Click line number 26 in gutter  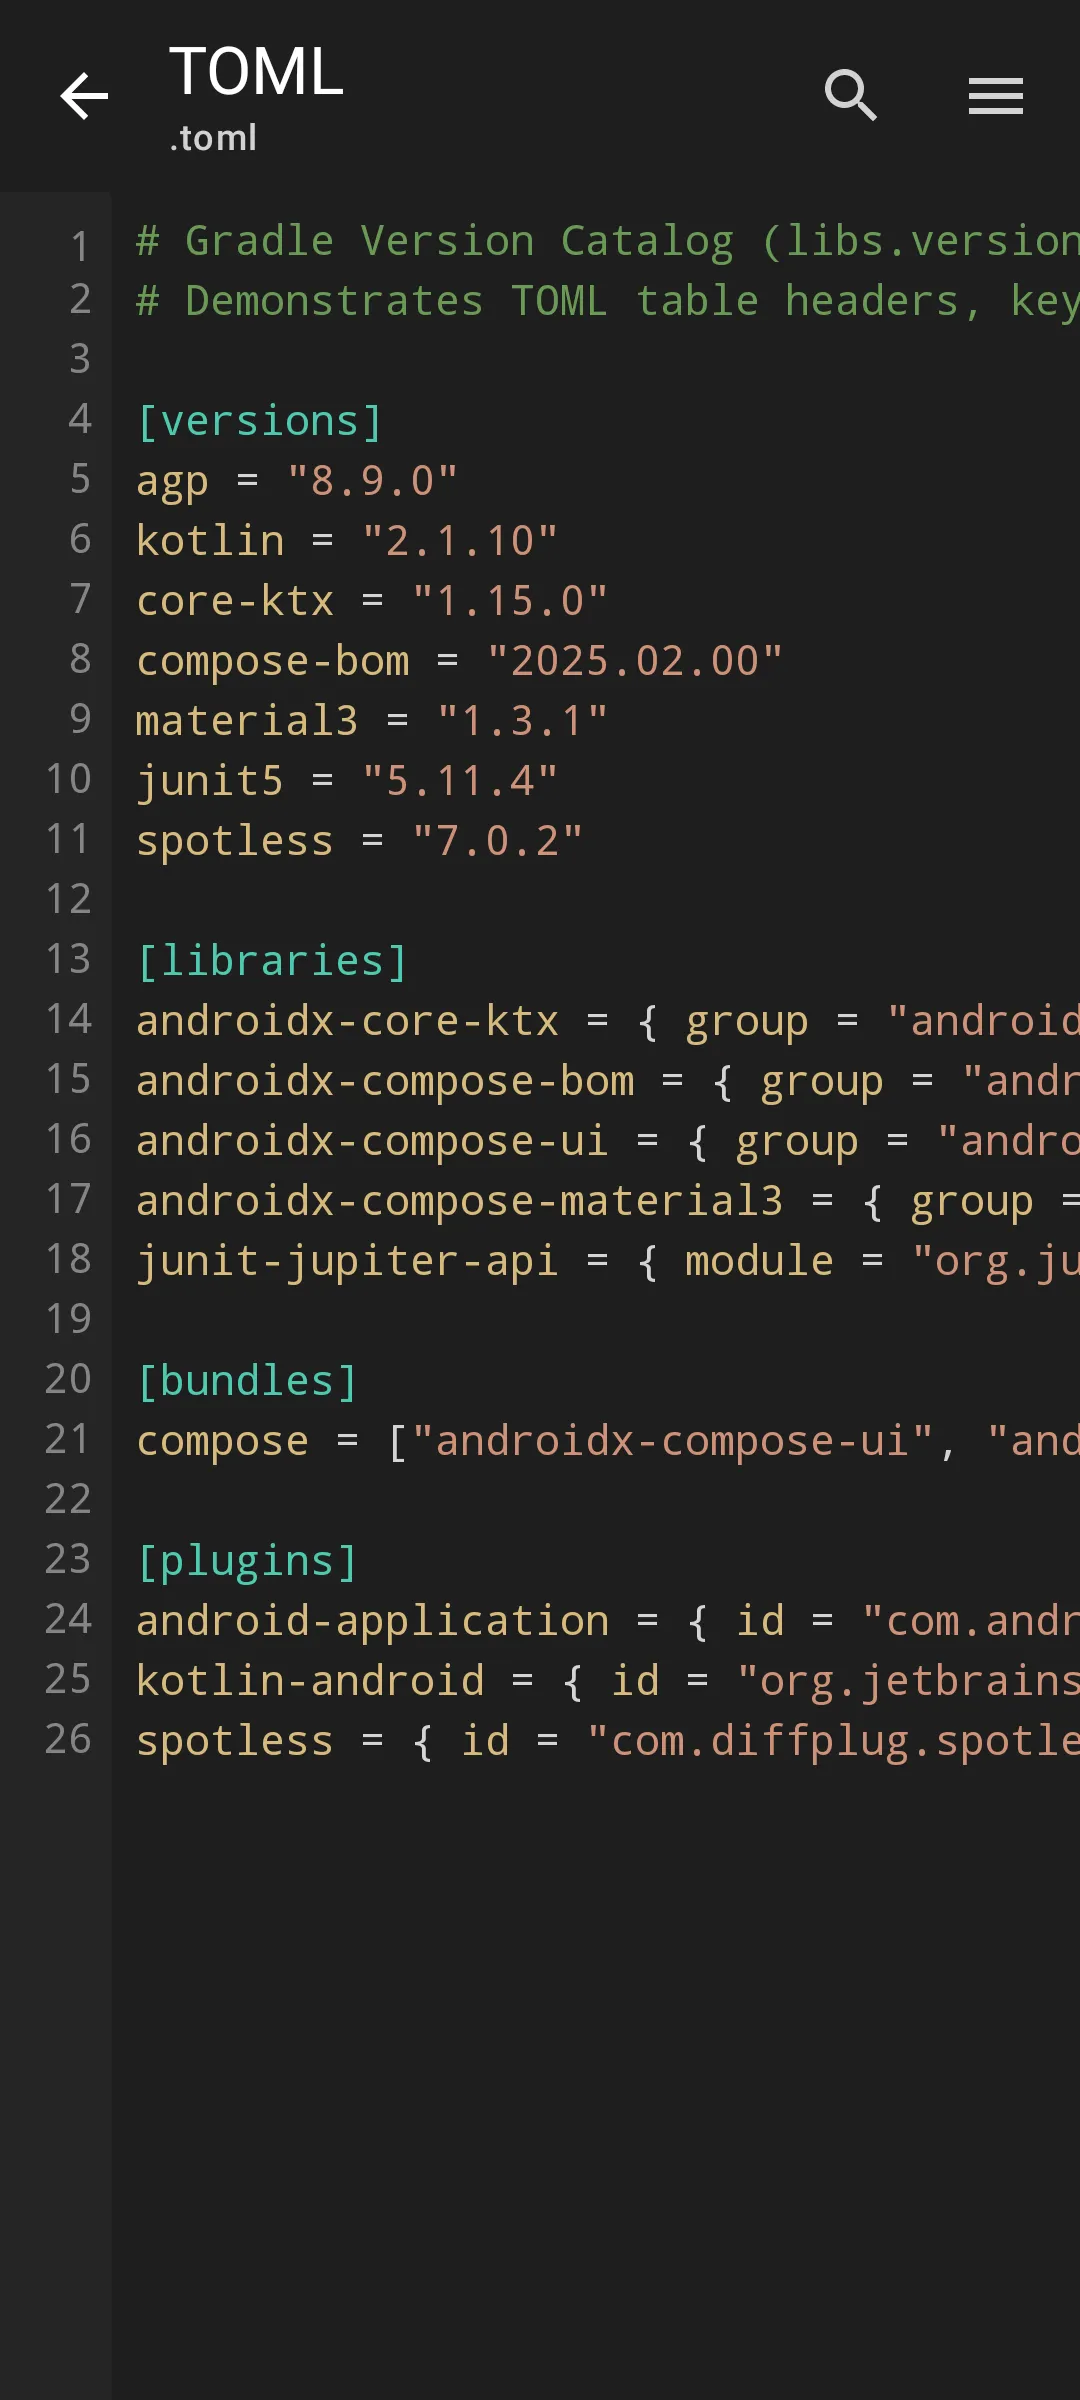[x=68, y=1739]
